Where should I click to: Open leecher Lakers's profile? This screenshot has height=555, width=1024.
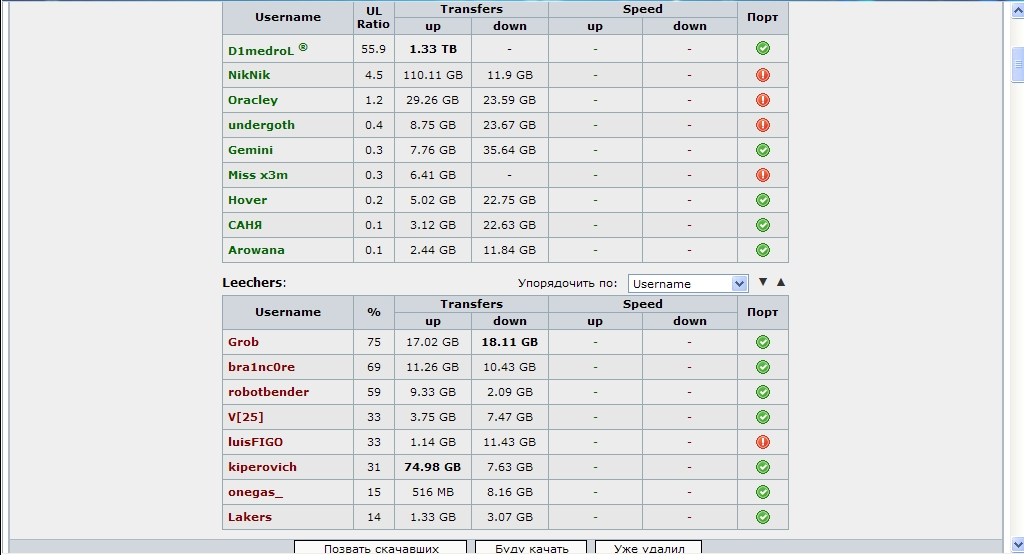coord(249,517)
